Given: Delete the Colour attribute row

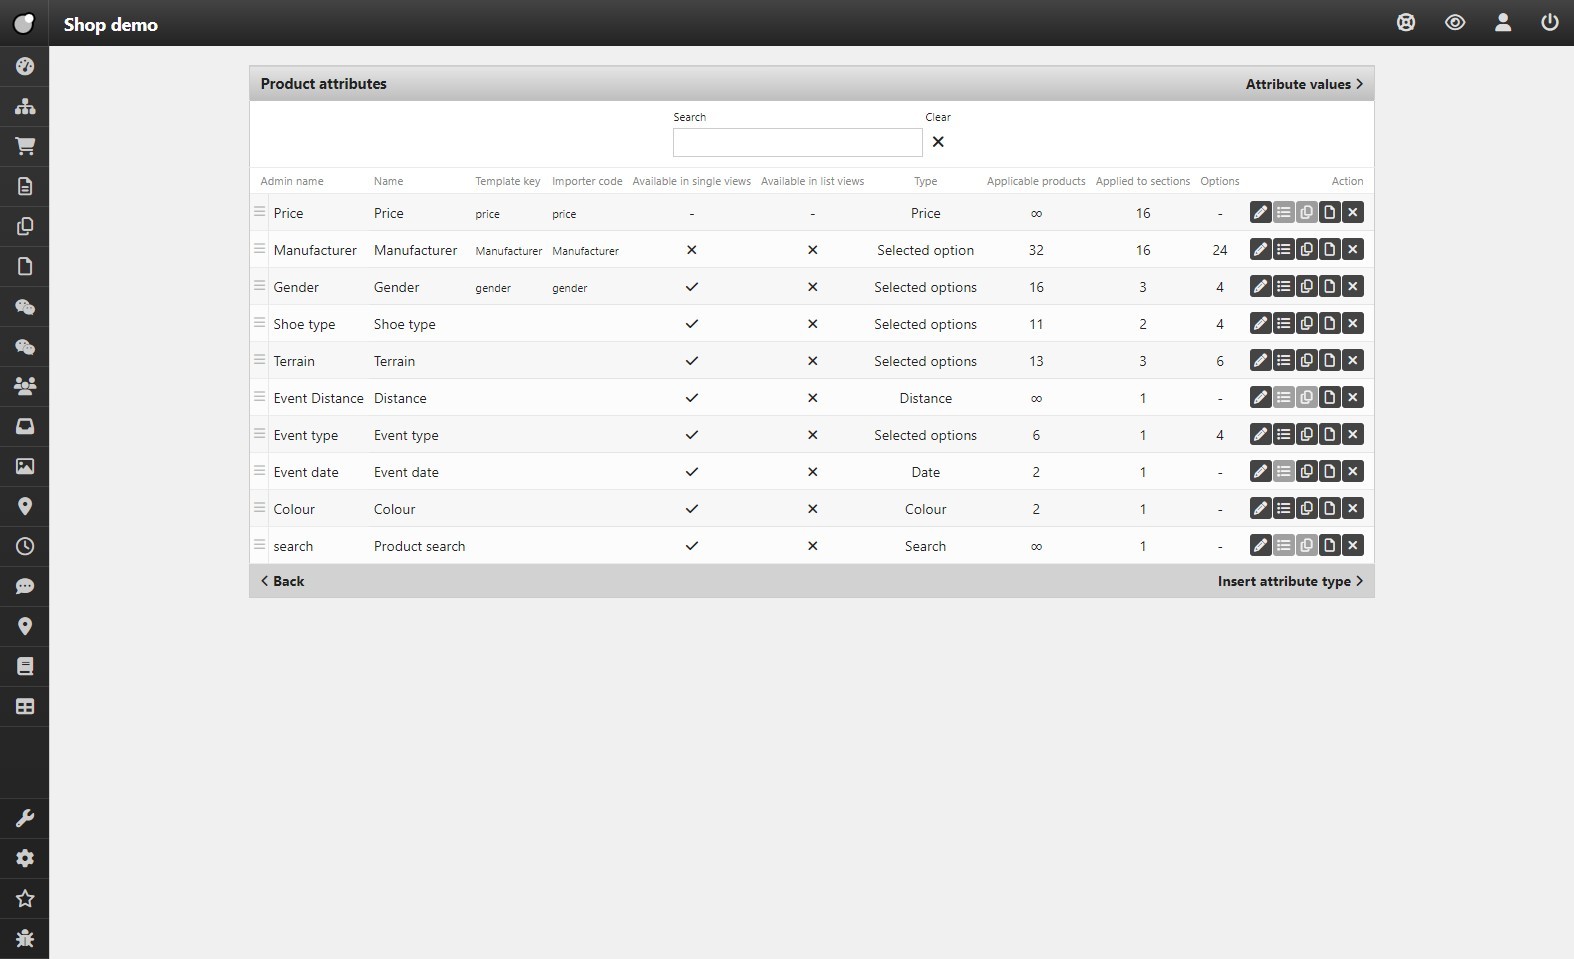Looking at the screenshot, I should click(x=1353, y=509).
